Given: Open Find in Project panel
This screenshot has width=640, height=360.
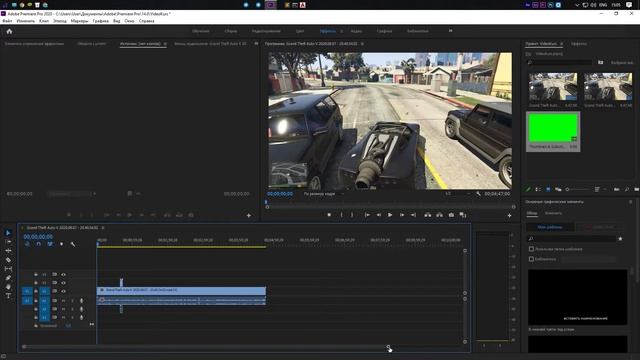Looking at the screenshot, I should pos(627,189).
